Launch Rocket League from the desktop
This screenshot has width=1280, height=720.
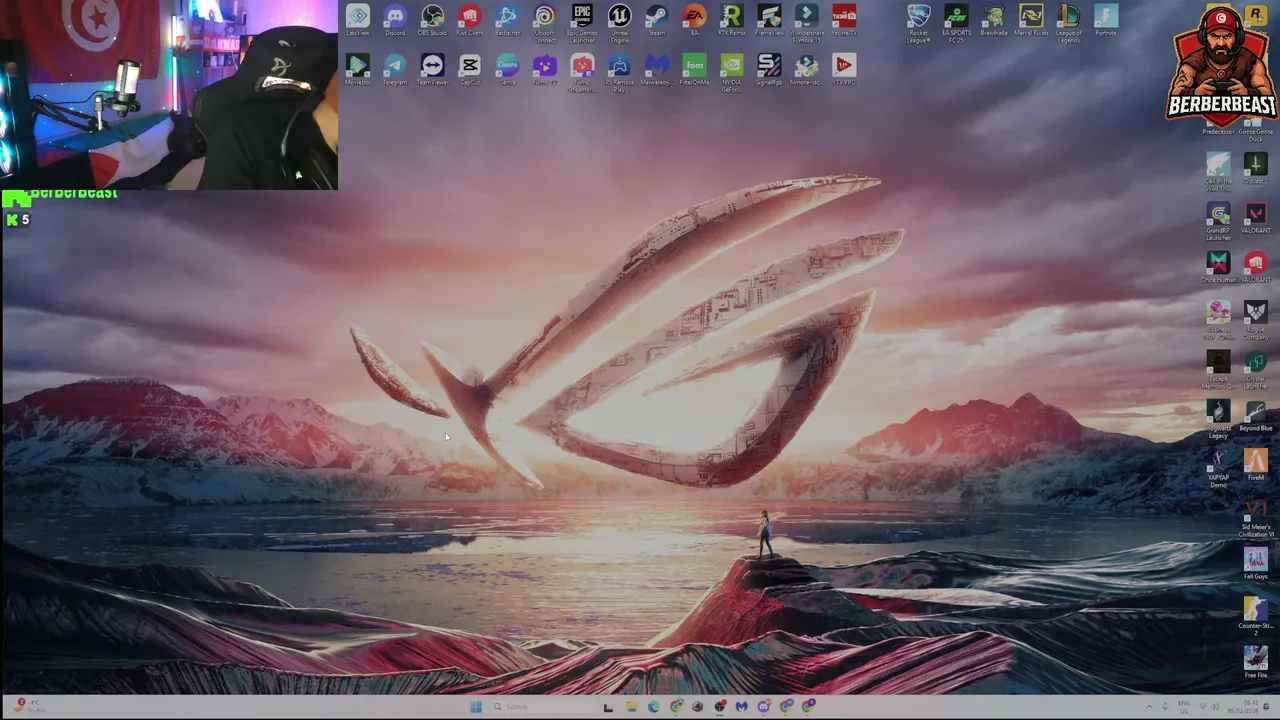[918, 22]
